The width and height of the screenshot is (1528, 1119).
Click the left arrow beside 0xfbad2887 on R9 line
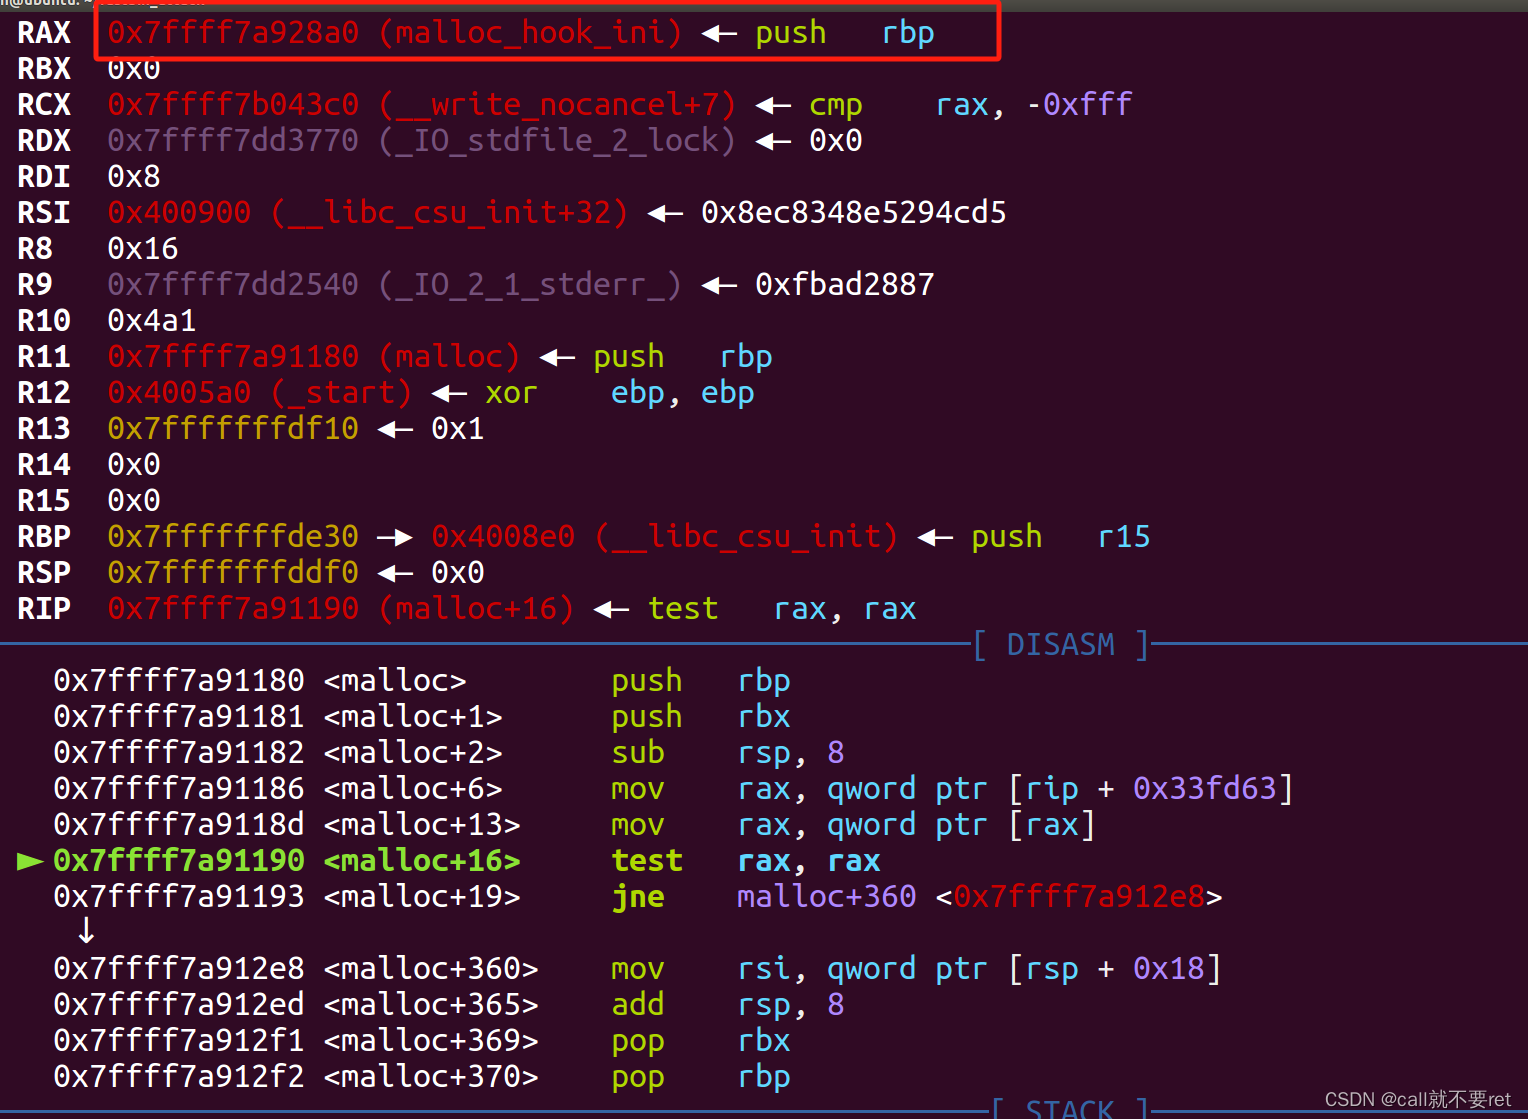pyautogui.click(x=718, y=285)
